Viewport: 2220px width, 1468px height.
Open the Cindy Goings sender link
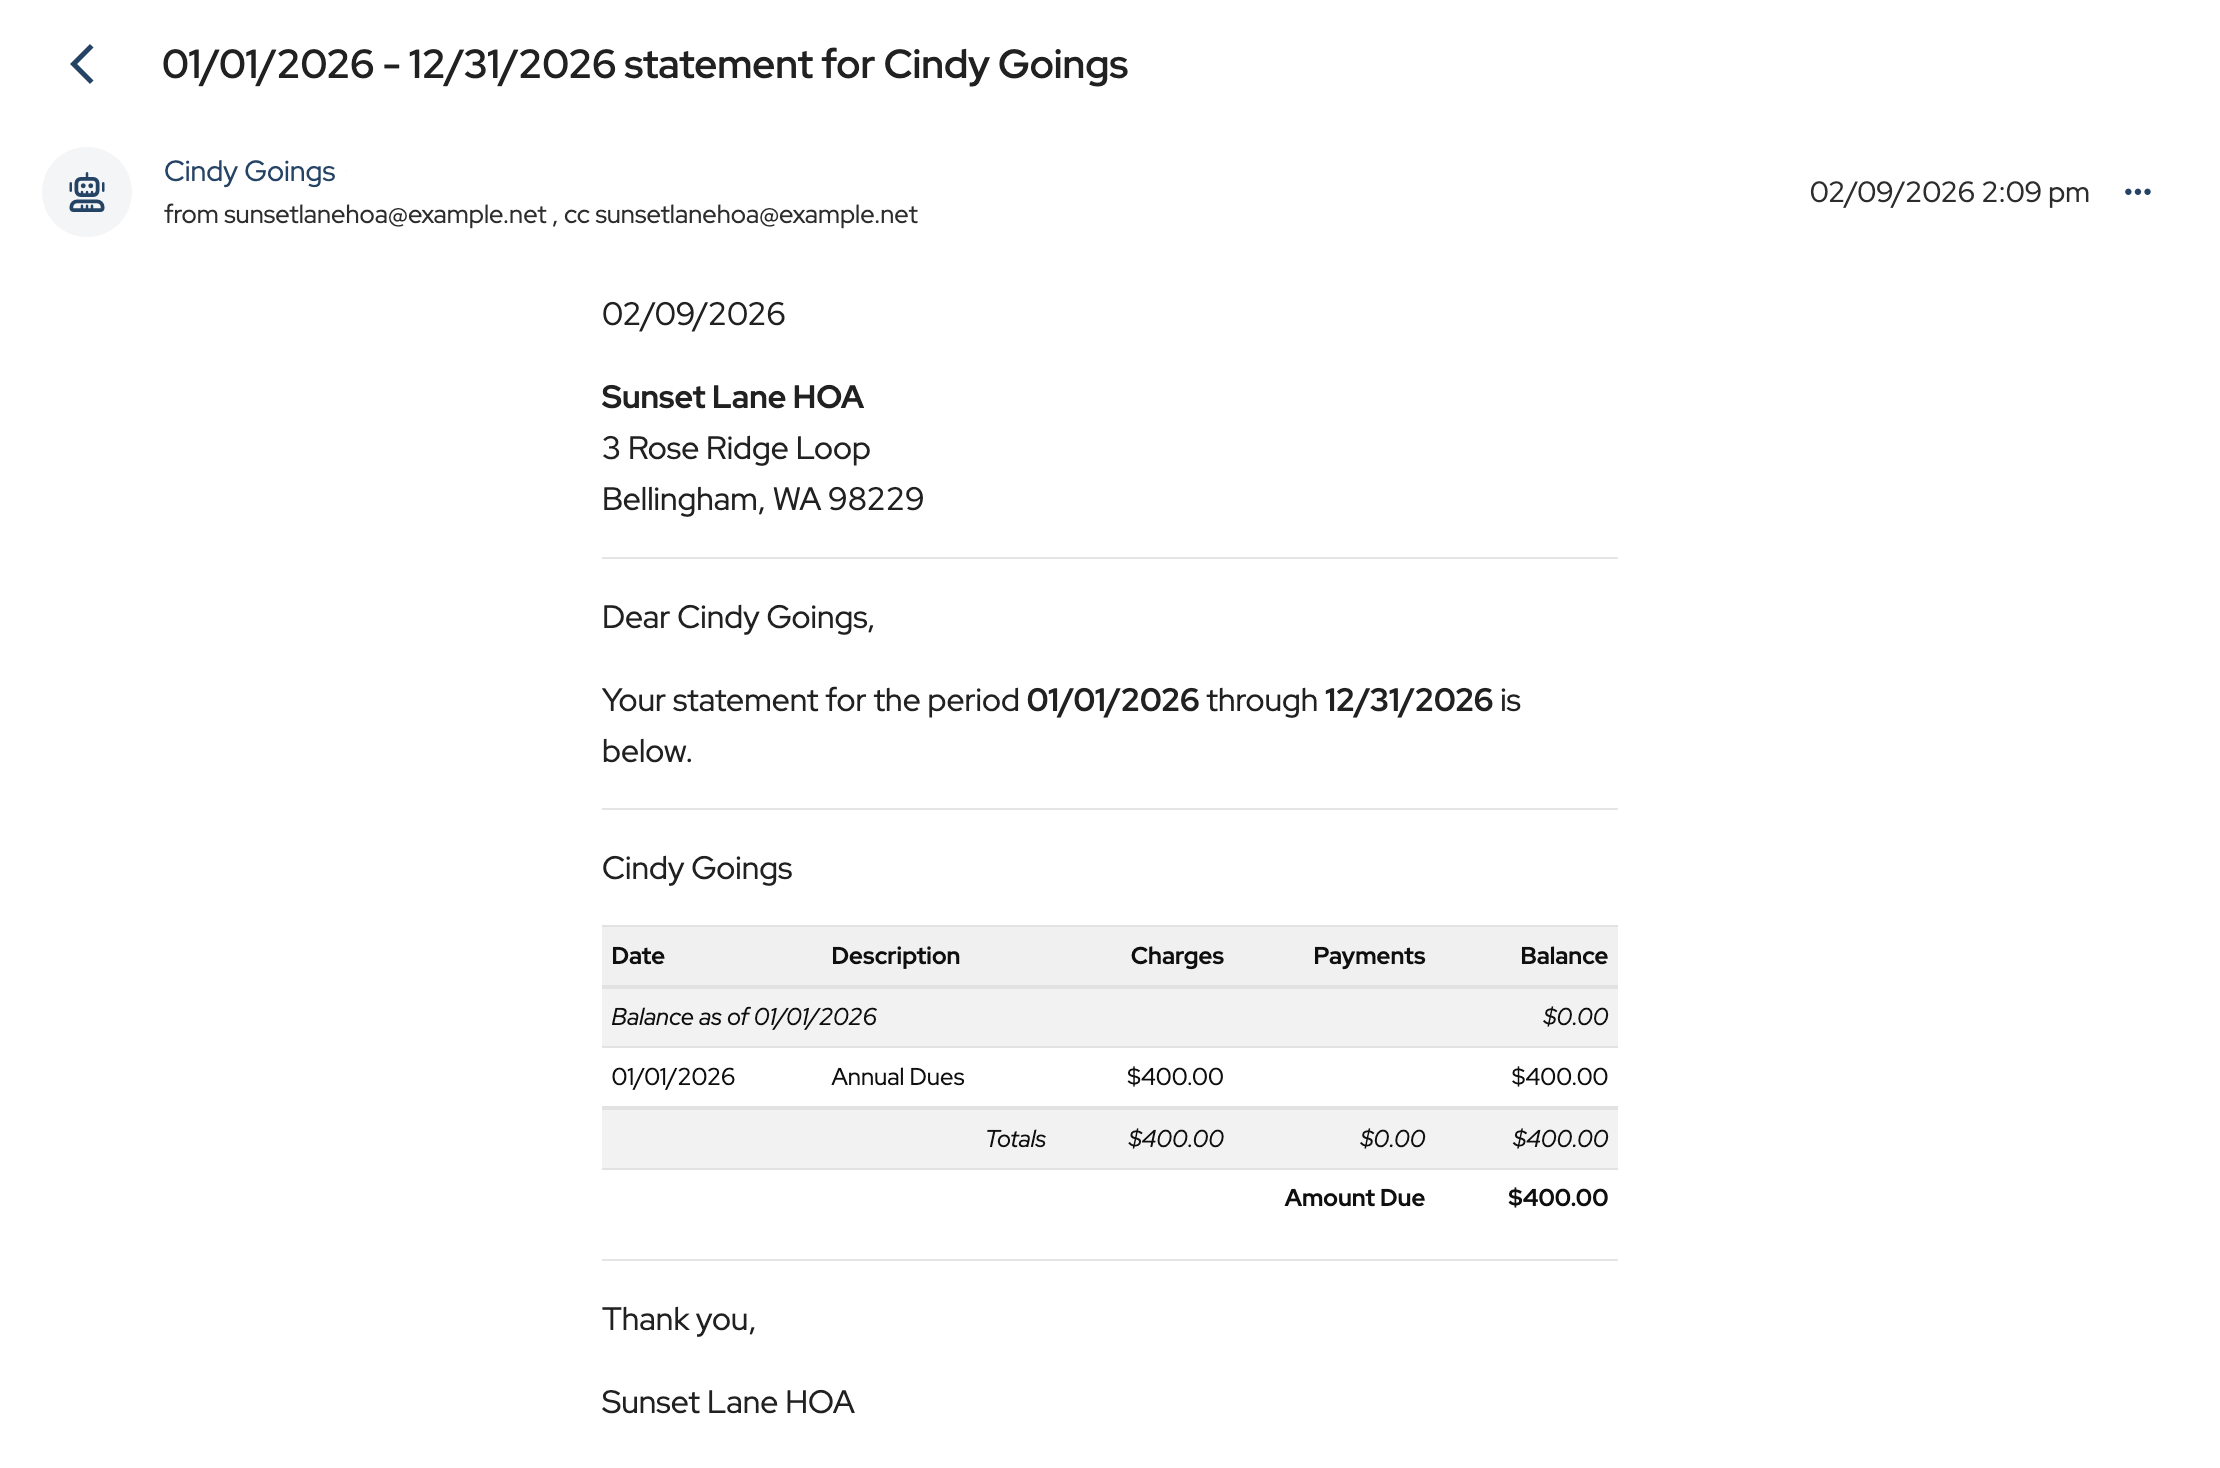tap(249, 171)
